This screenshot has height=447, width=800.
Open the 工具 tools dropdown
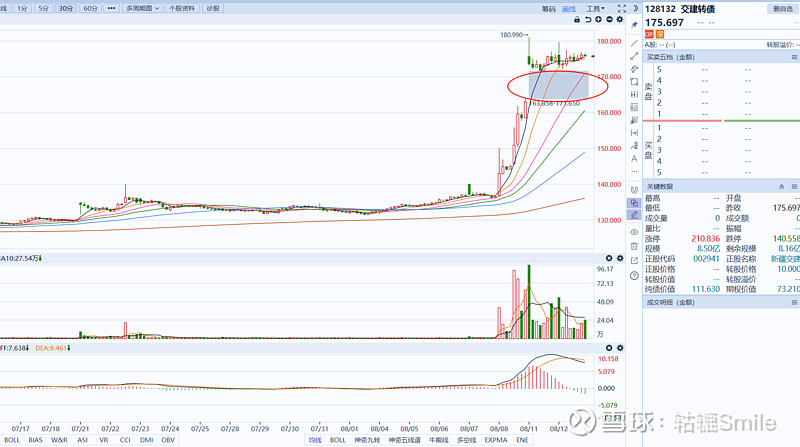point(596,8)
